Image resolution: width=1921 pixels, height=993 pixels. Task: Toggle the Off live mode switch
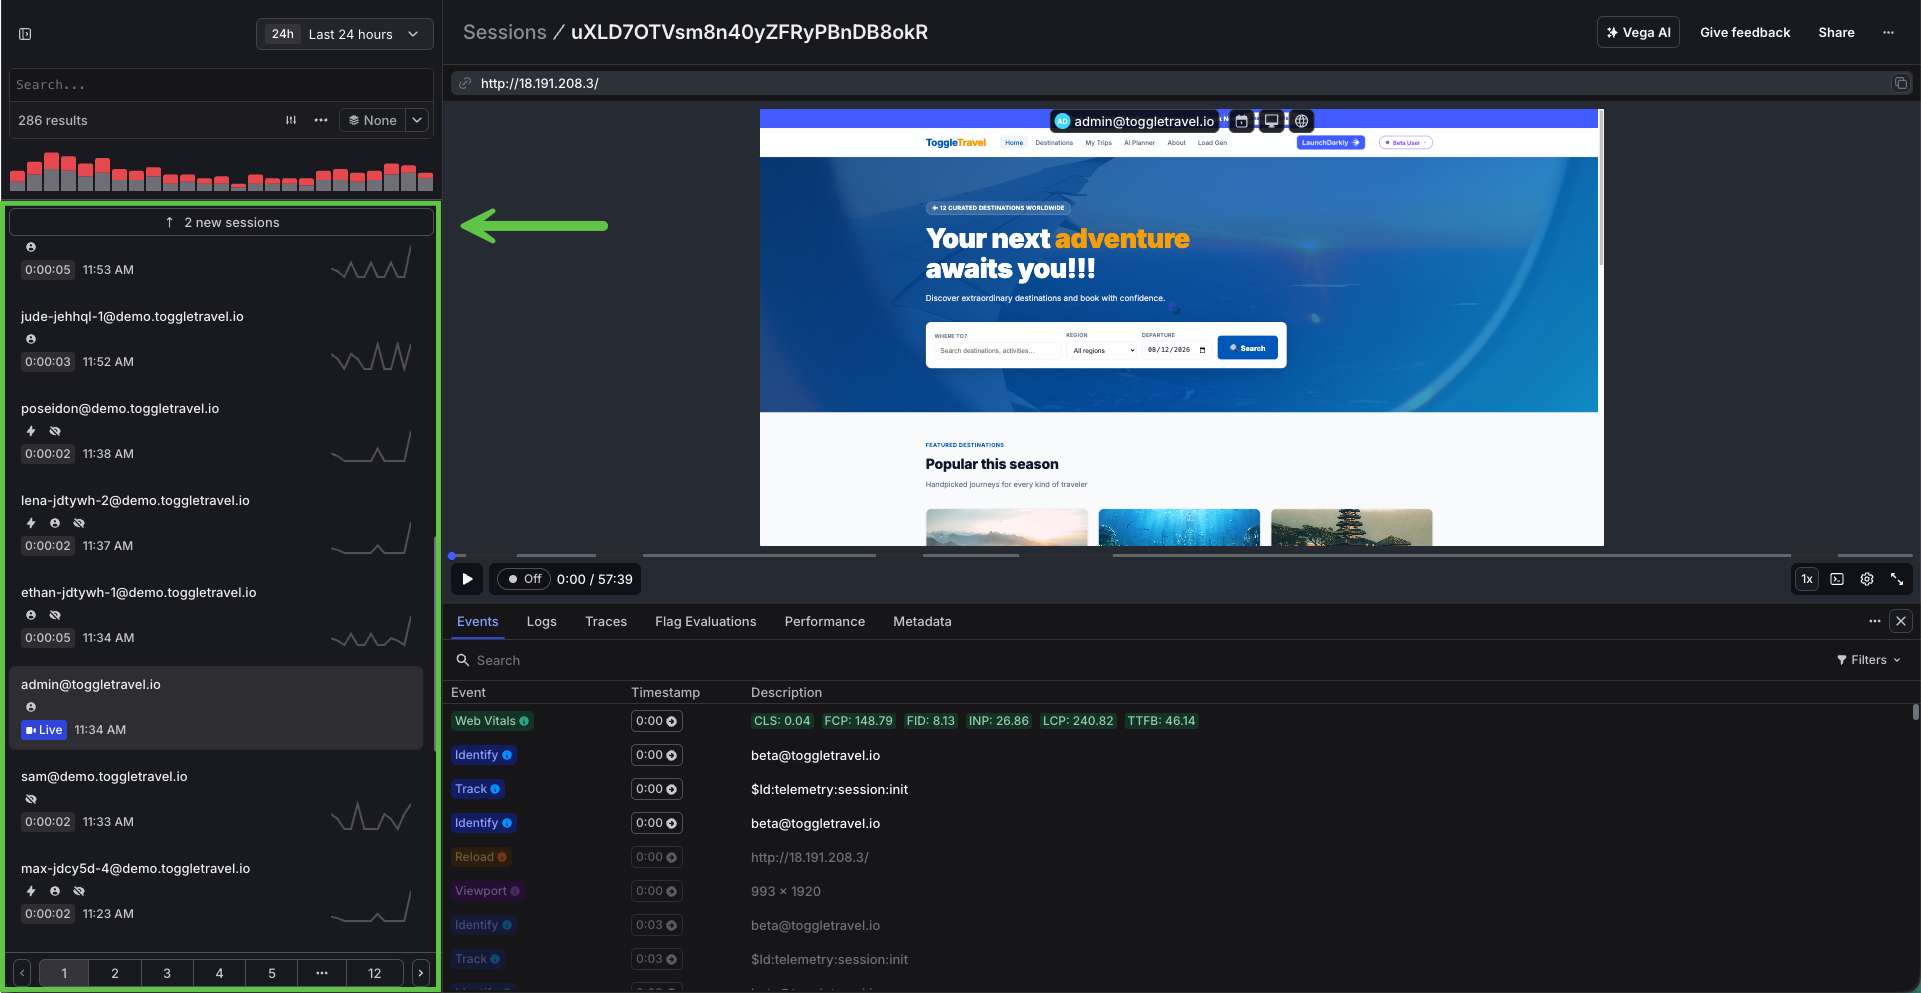(524, 579)
